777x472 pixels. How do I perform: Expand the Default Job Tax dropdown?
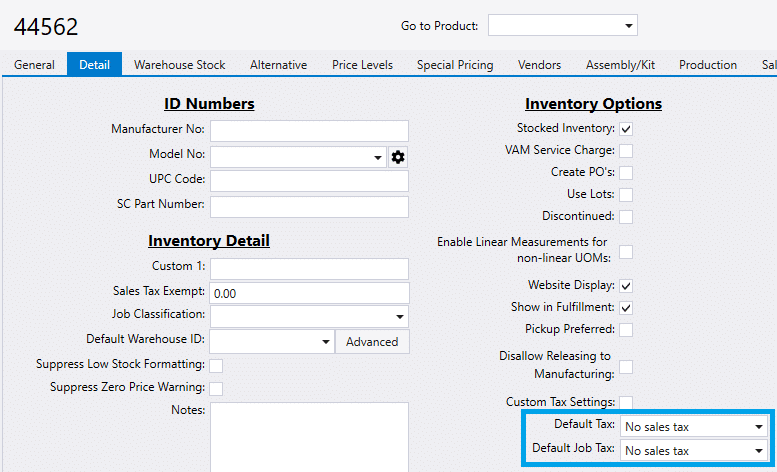click(694, 451)
